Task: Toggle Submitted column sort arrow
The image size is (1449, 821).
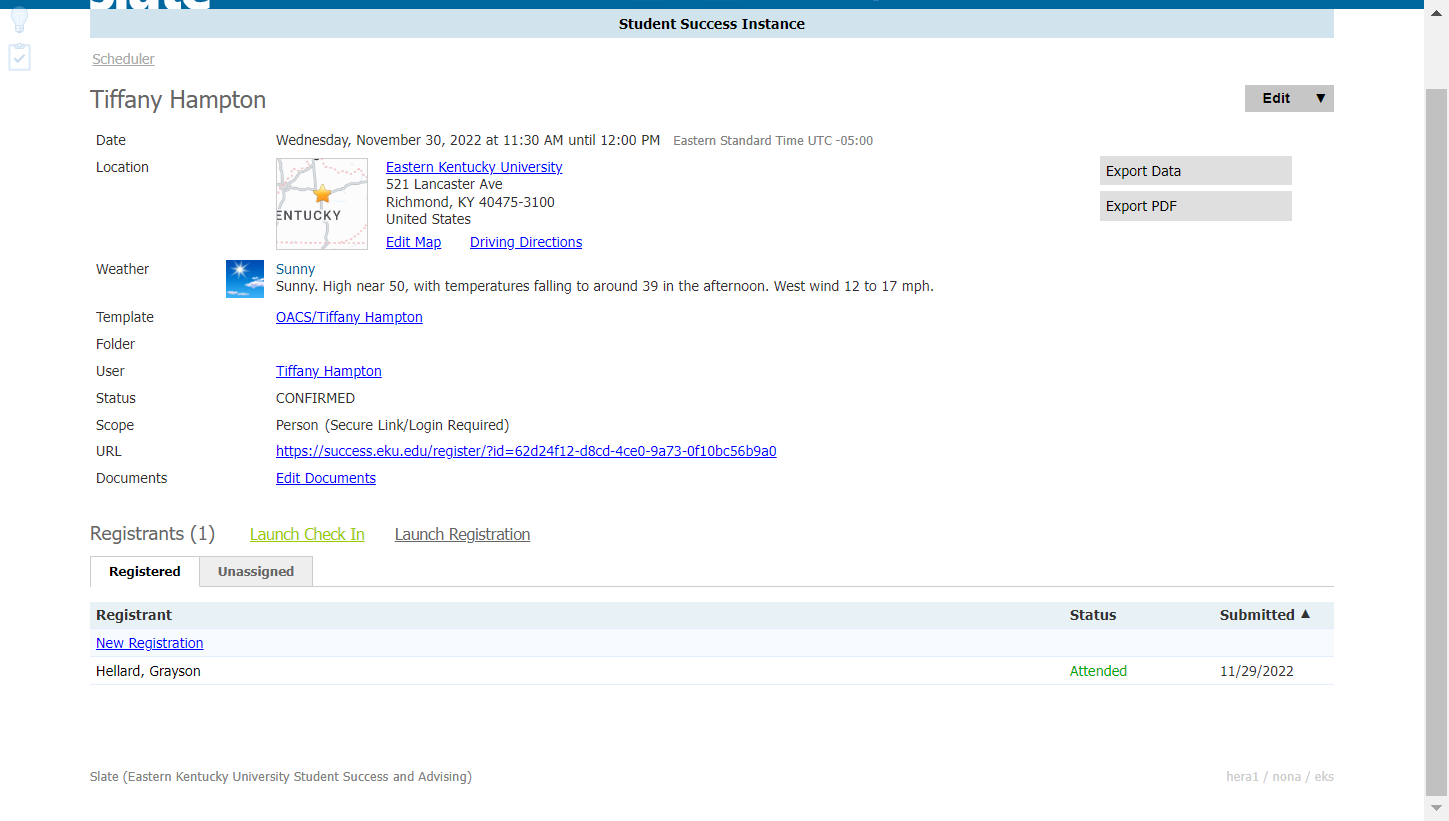Action: (x=1305, y=614)
